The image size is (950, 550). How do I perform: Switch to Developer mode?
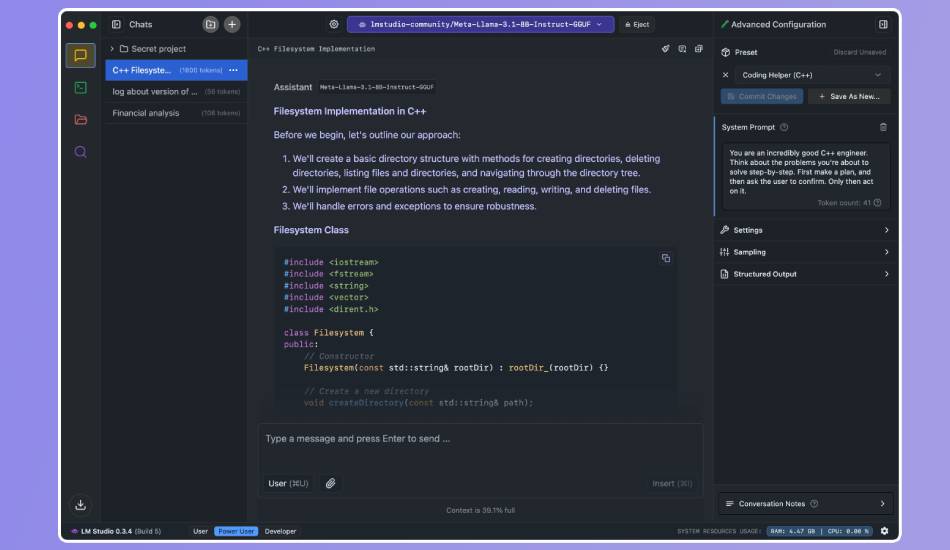(x=280, y=531)
